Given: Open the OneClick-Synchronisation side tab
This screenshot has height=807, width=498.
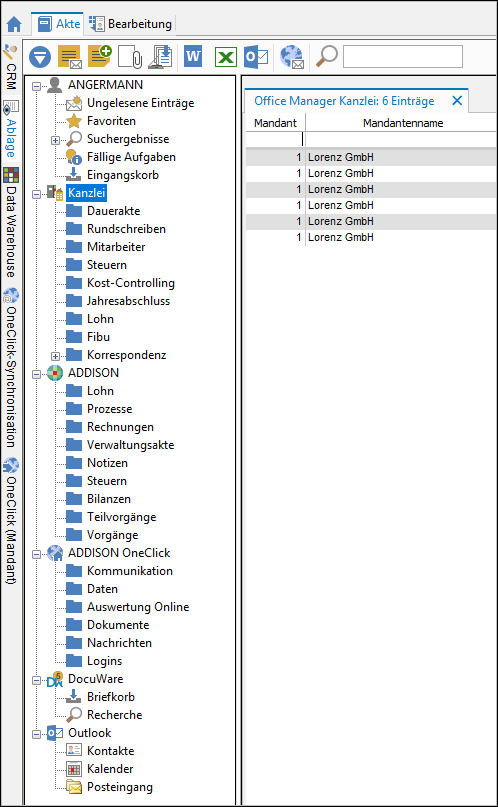Looking at the screenshot, I should (x=11, y=369).
